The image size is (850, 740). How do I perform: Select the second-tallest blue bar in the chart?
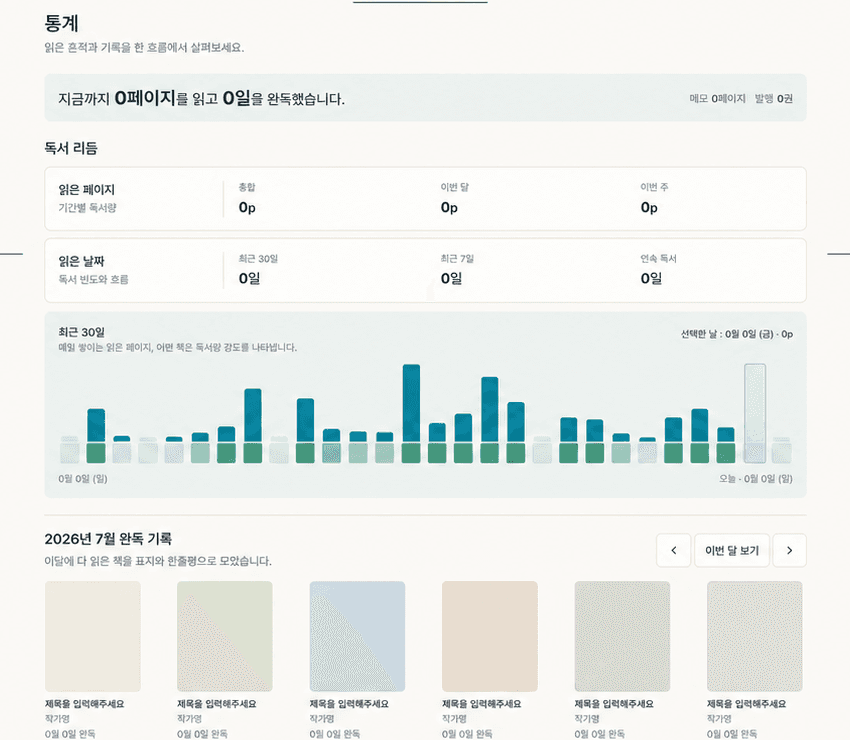(x=490, y=420)
